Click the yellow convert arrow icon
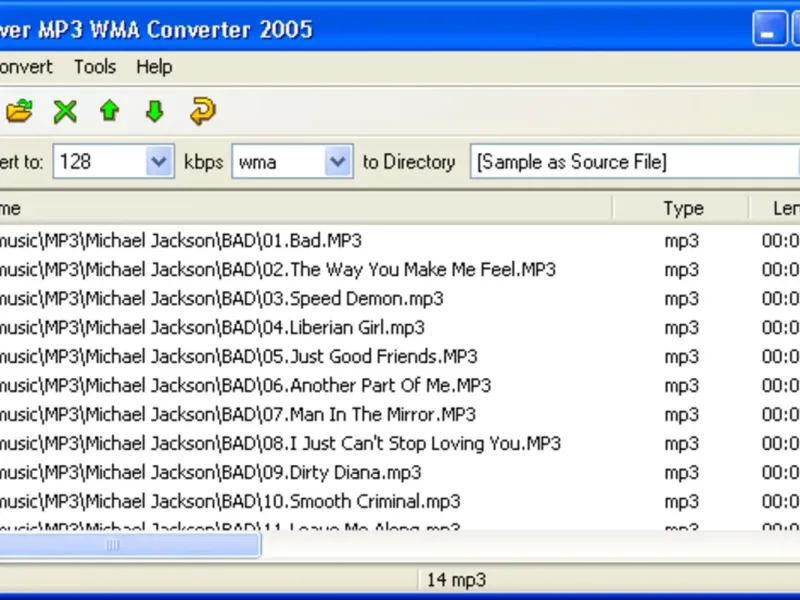The image size is (800, 600). [x=203, y=111]
